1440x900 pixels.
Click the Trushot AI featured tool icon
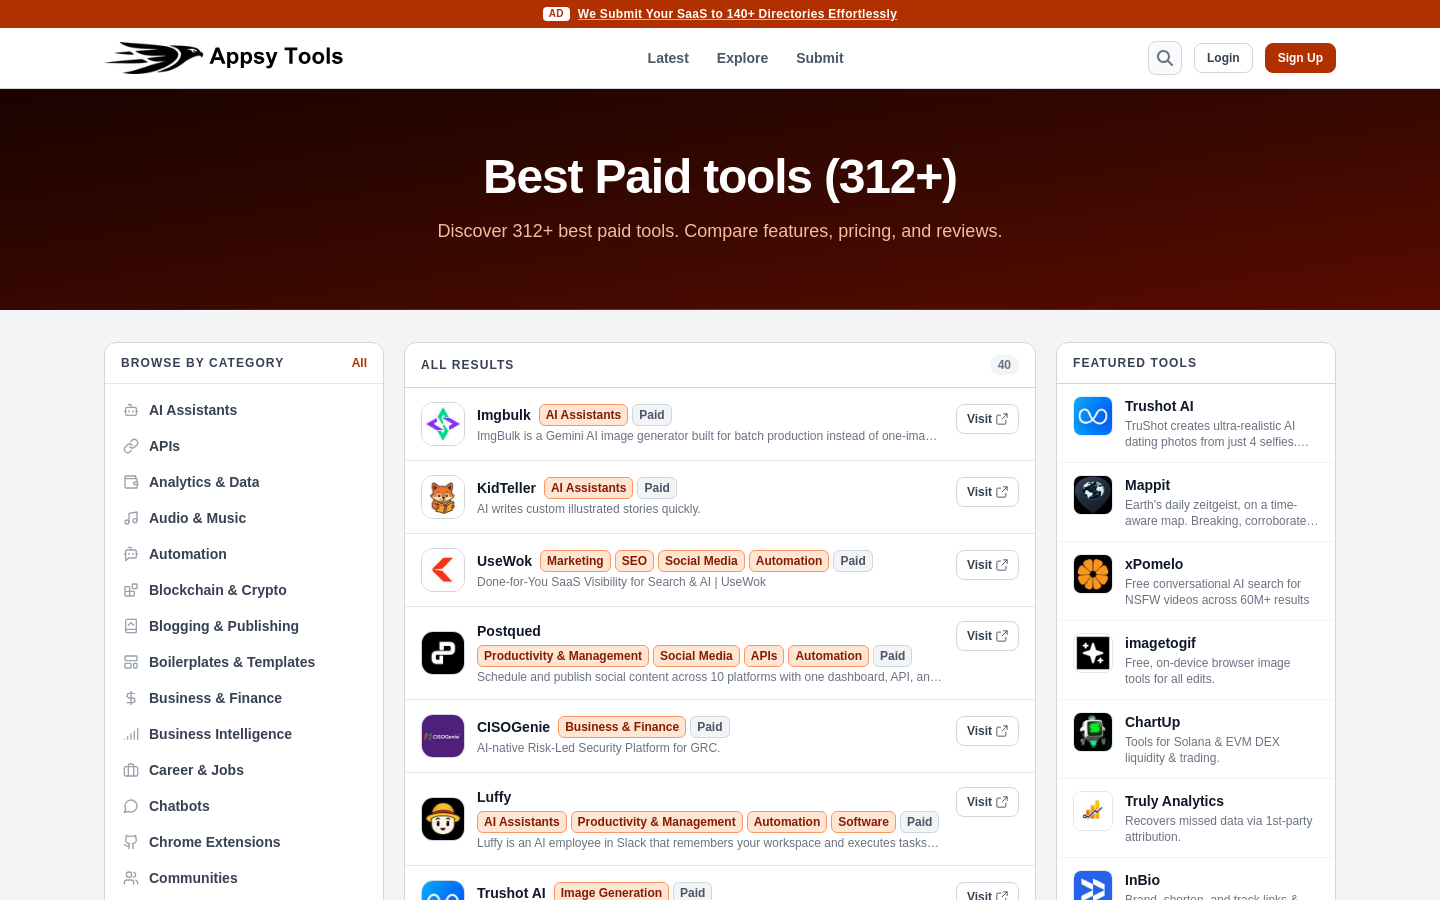(x=1093, y=416)
